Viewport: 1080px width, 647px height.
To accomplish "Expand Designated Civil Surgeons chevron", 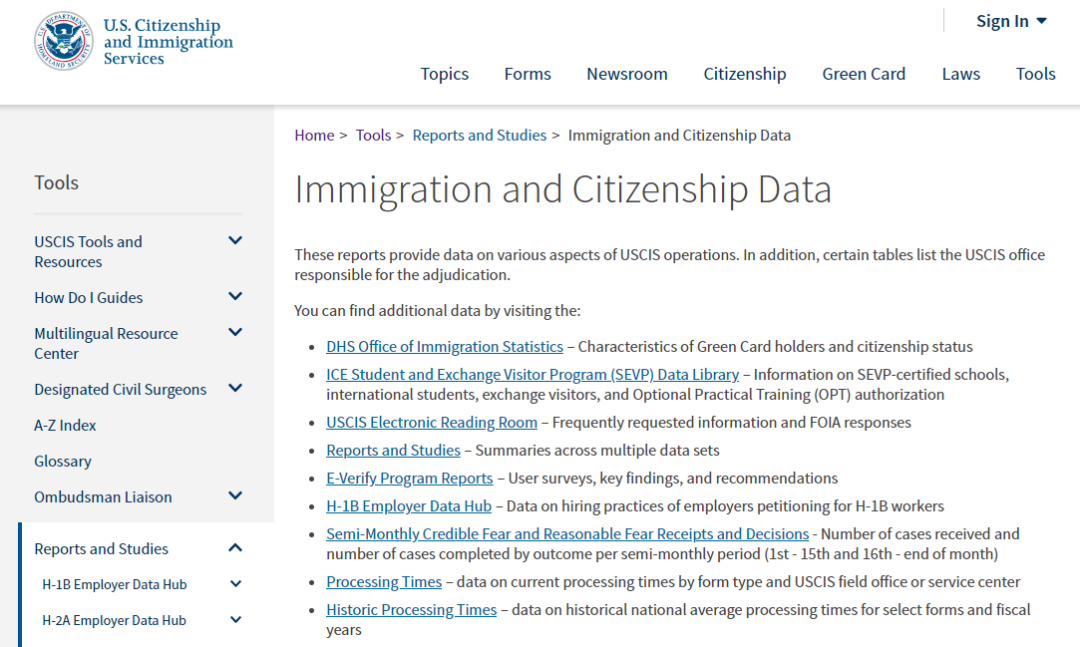I will [x=235, y=388].
